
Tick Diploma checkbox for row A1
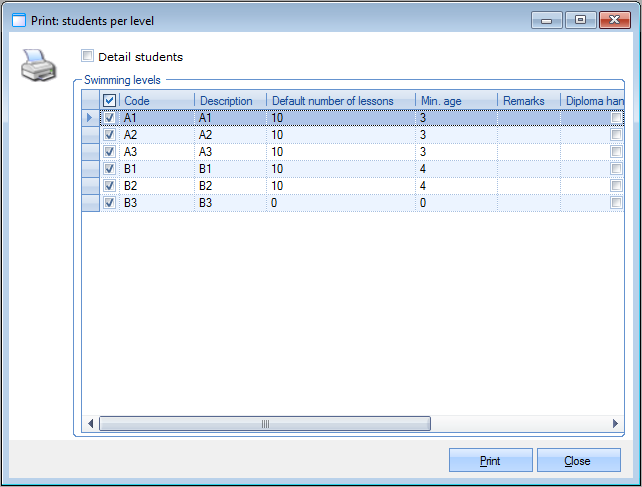616,118
